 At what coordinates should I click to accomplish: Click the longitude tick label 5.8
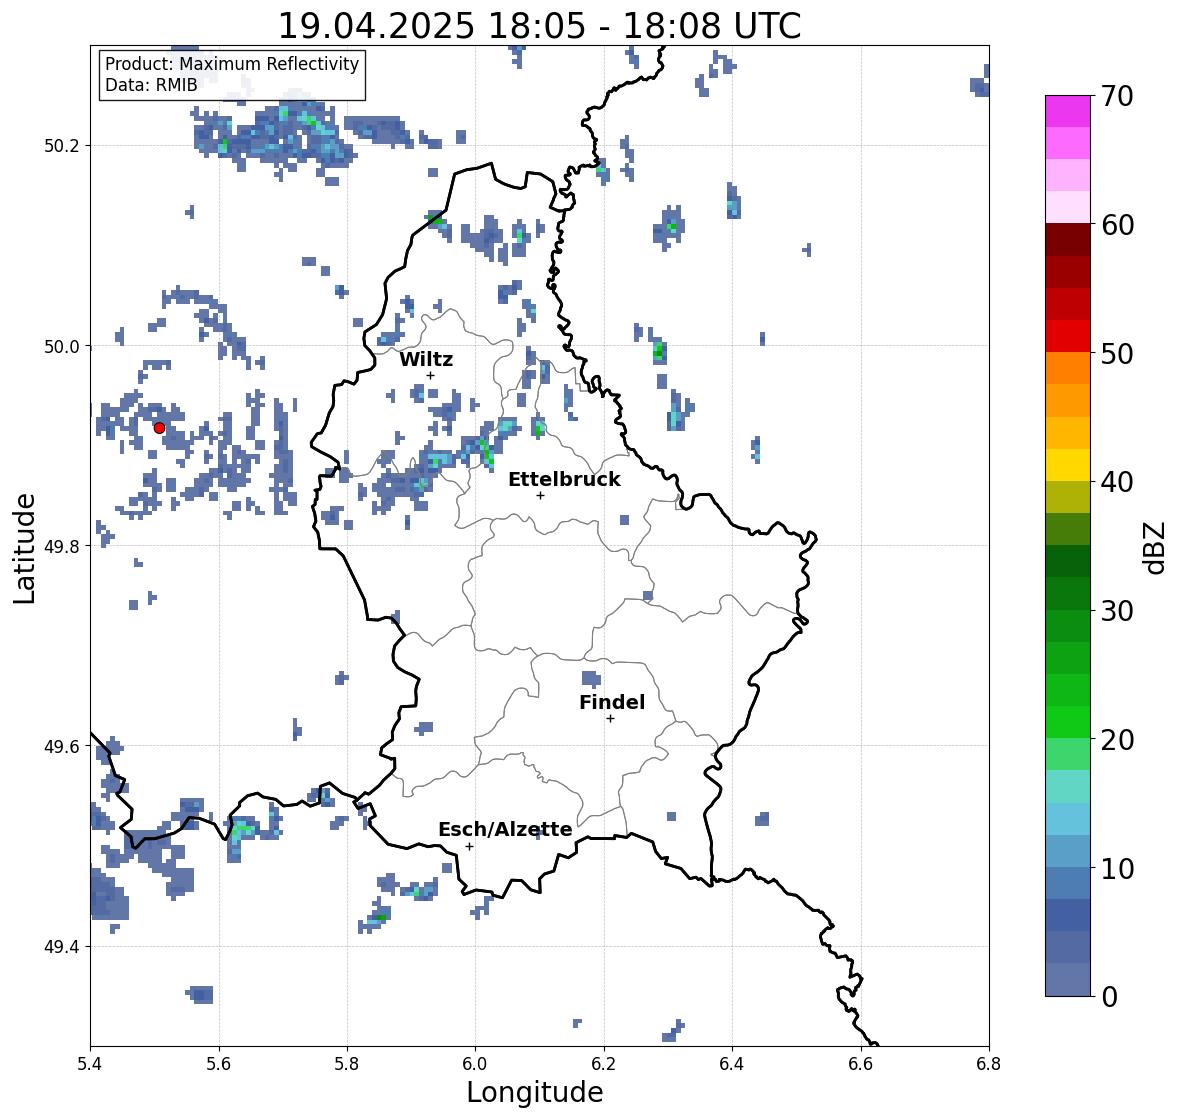(347, 1063)
